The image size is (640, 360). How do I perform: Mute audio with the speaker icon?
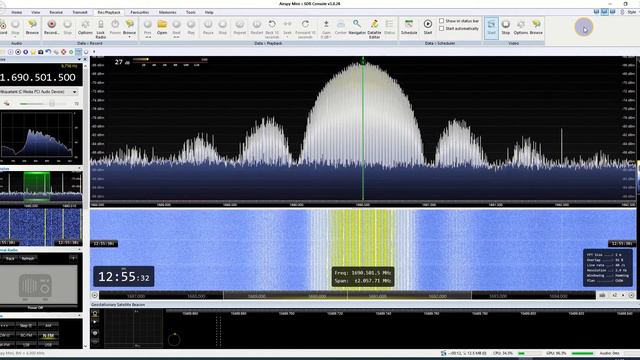pyautogui.click(x=7, y=104)
